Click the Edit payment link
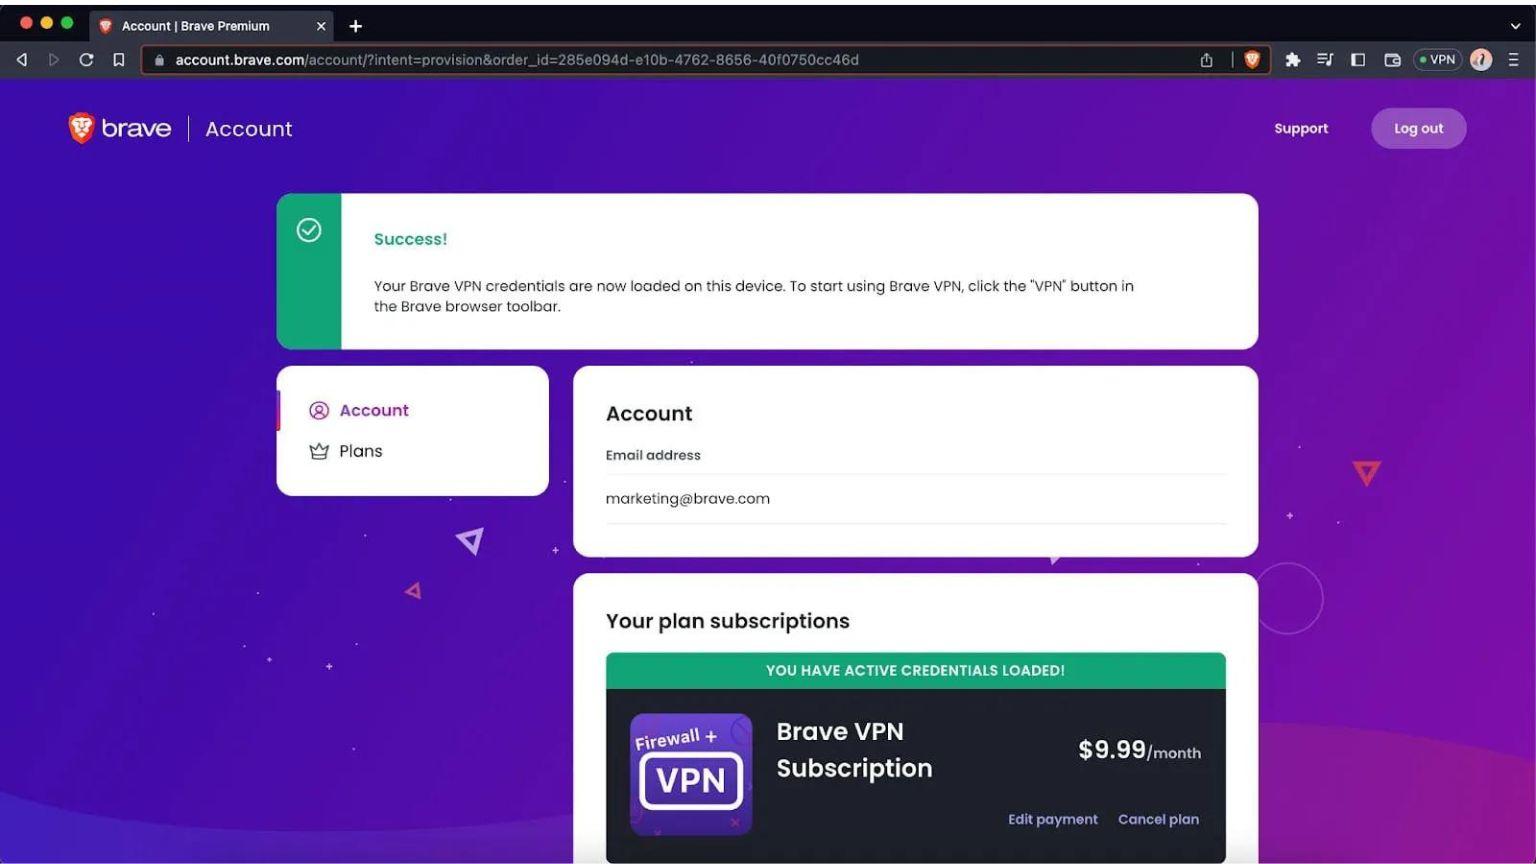This screenshot has height=864, width=1536. [x=1052, y=819]
